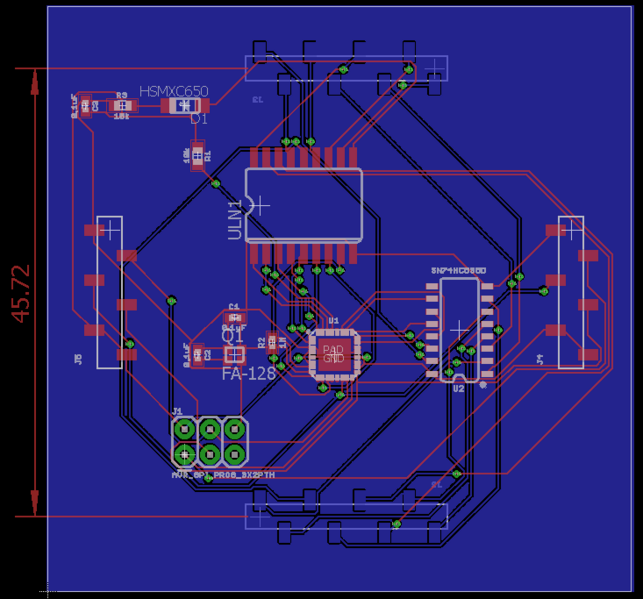This screenshot has height=599, width=643.
Task: Select the FA-128 text label
Action: 248,373
